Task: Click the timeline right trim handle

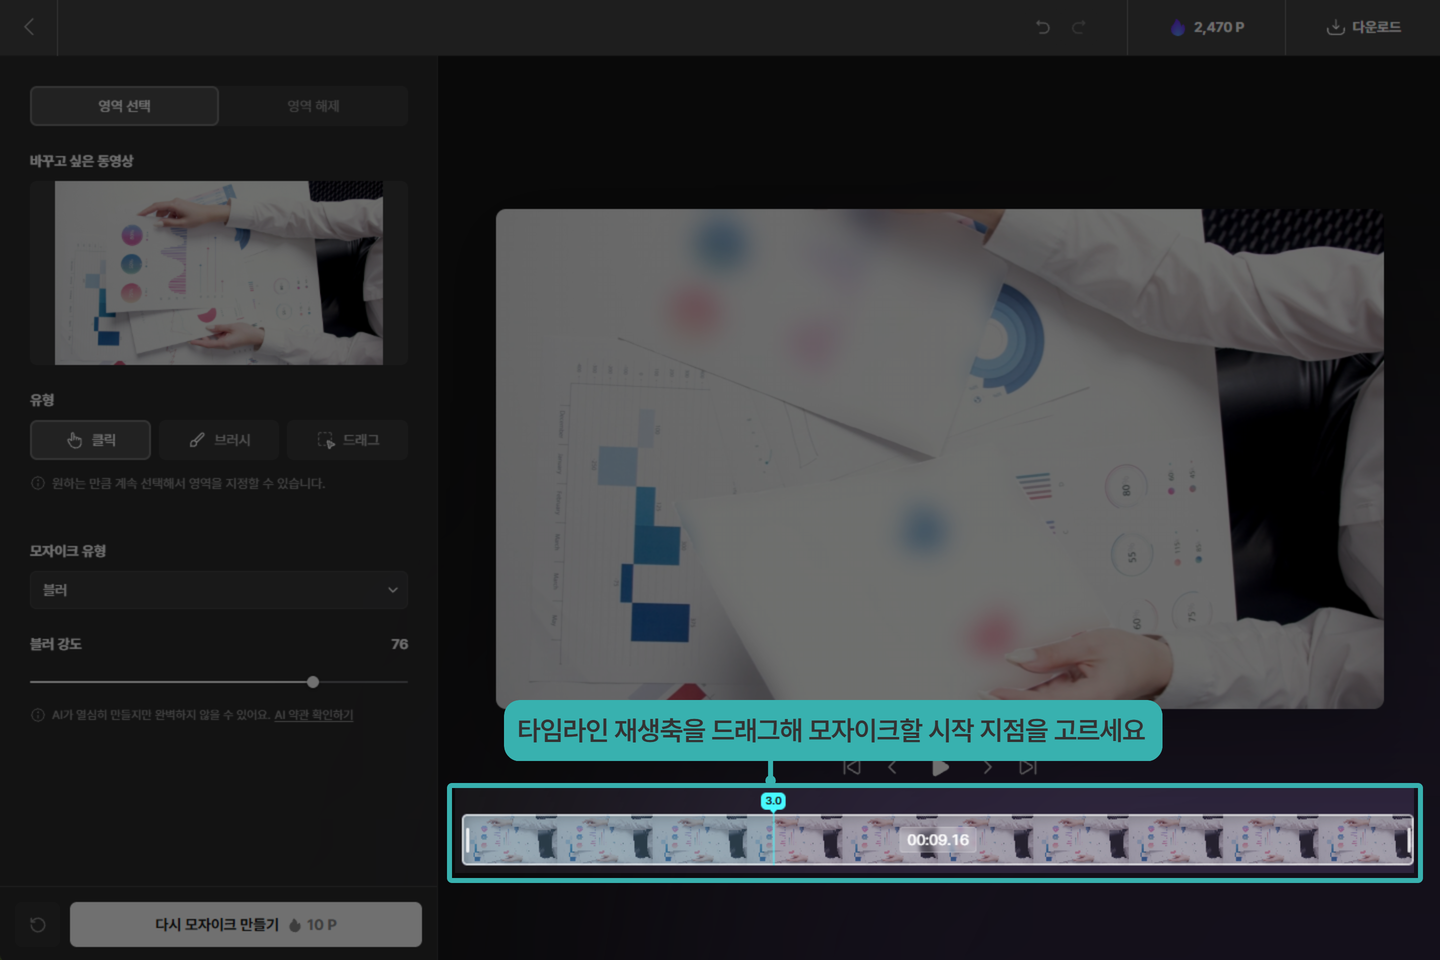Action: [1409, 840]
